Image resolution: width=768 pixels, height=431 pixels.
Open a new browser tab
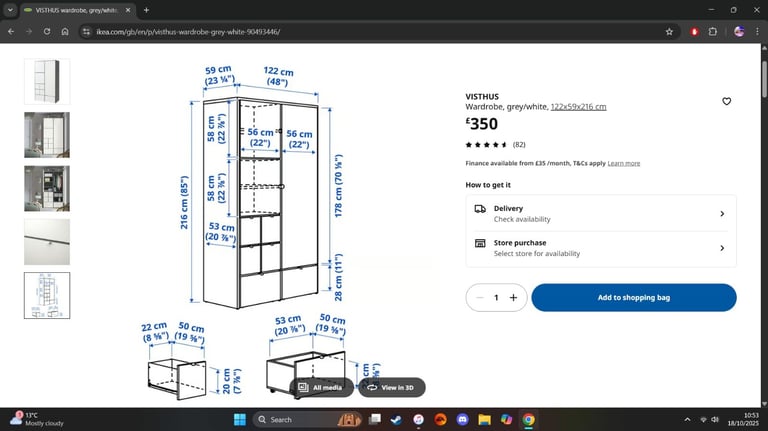[146, 10]
